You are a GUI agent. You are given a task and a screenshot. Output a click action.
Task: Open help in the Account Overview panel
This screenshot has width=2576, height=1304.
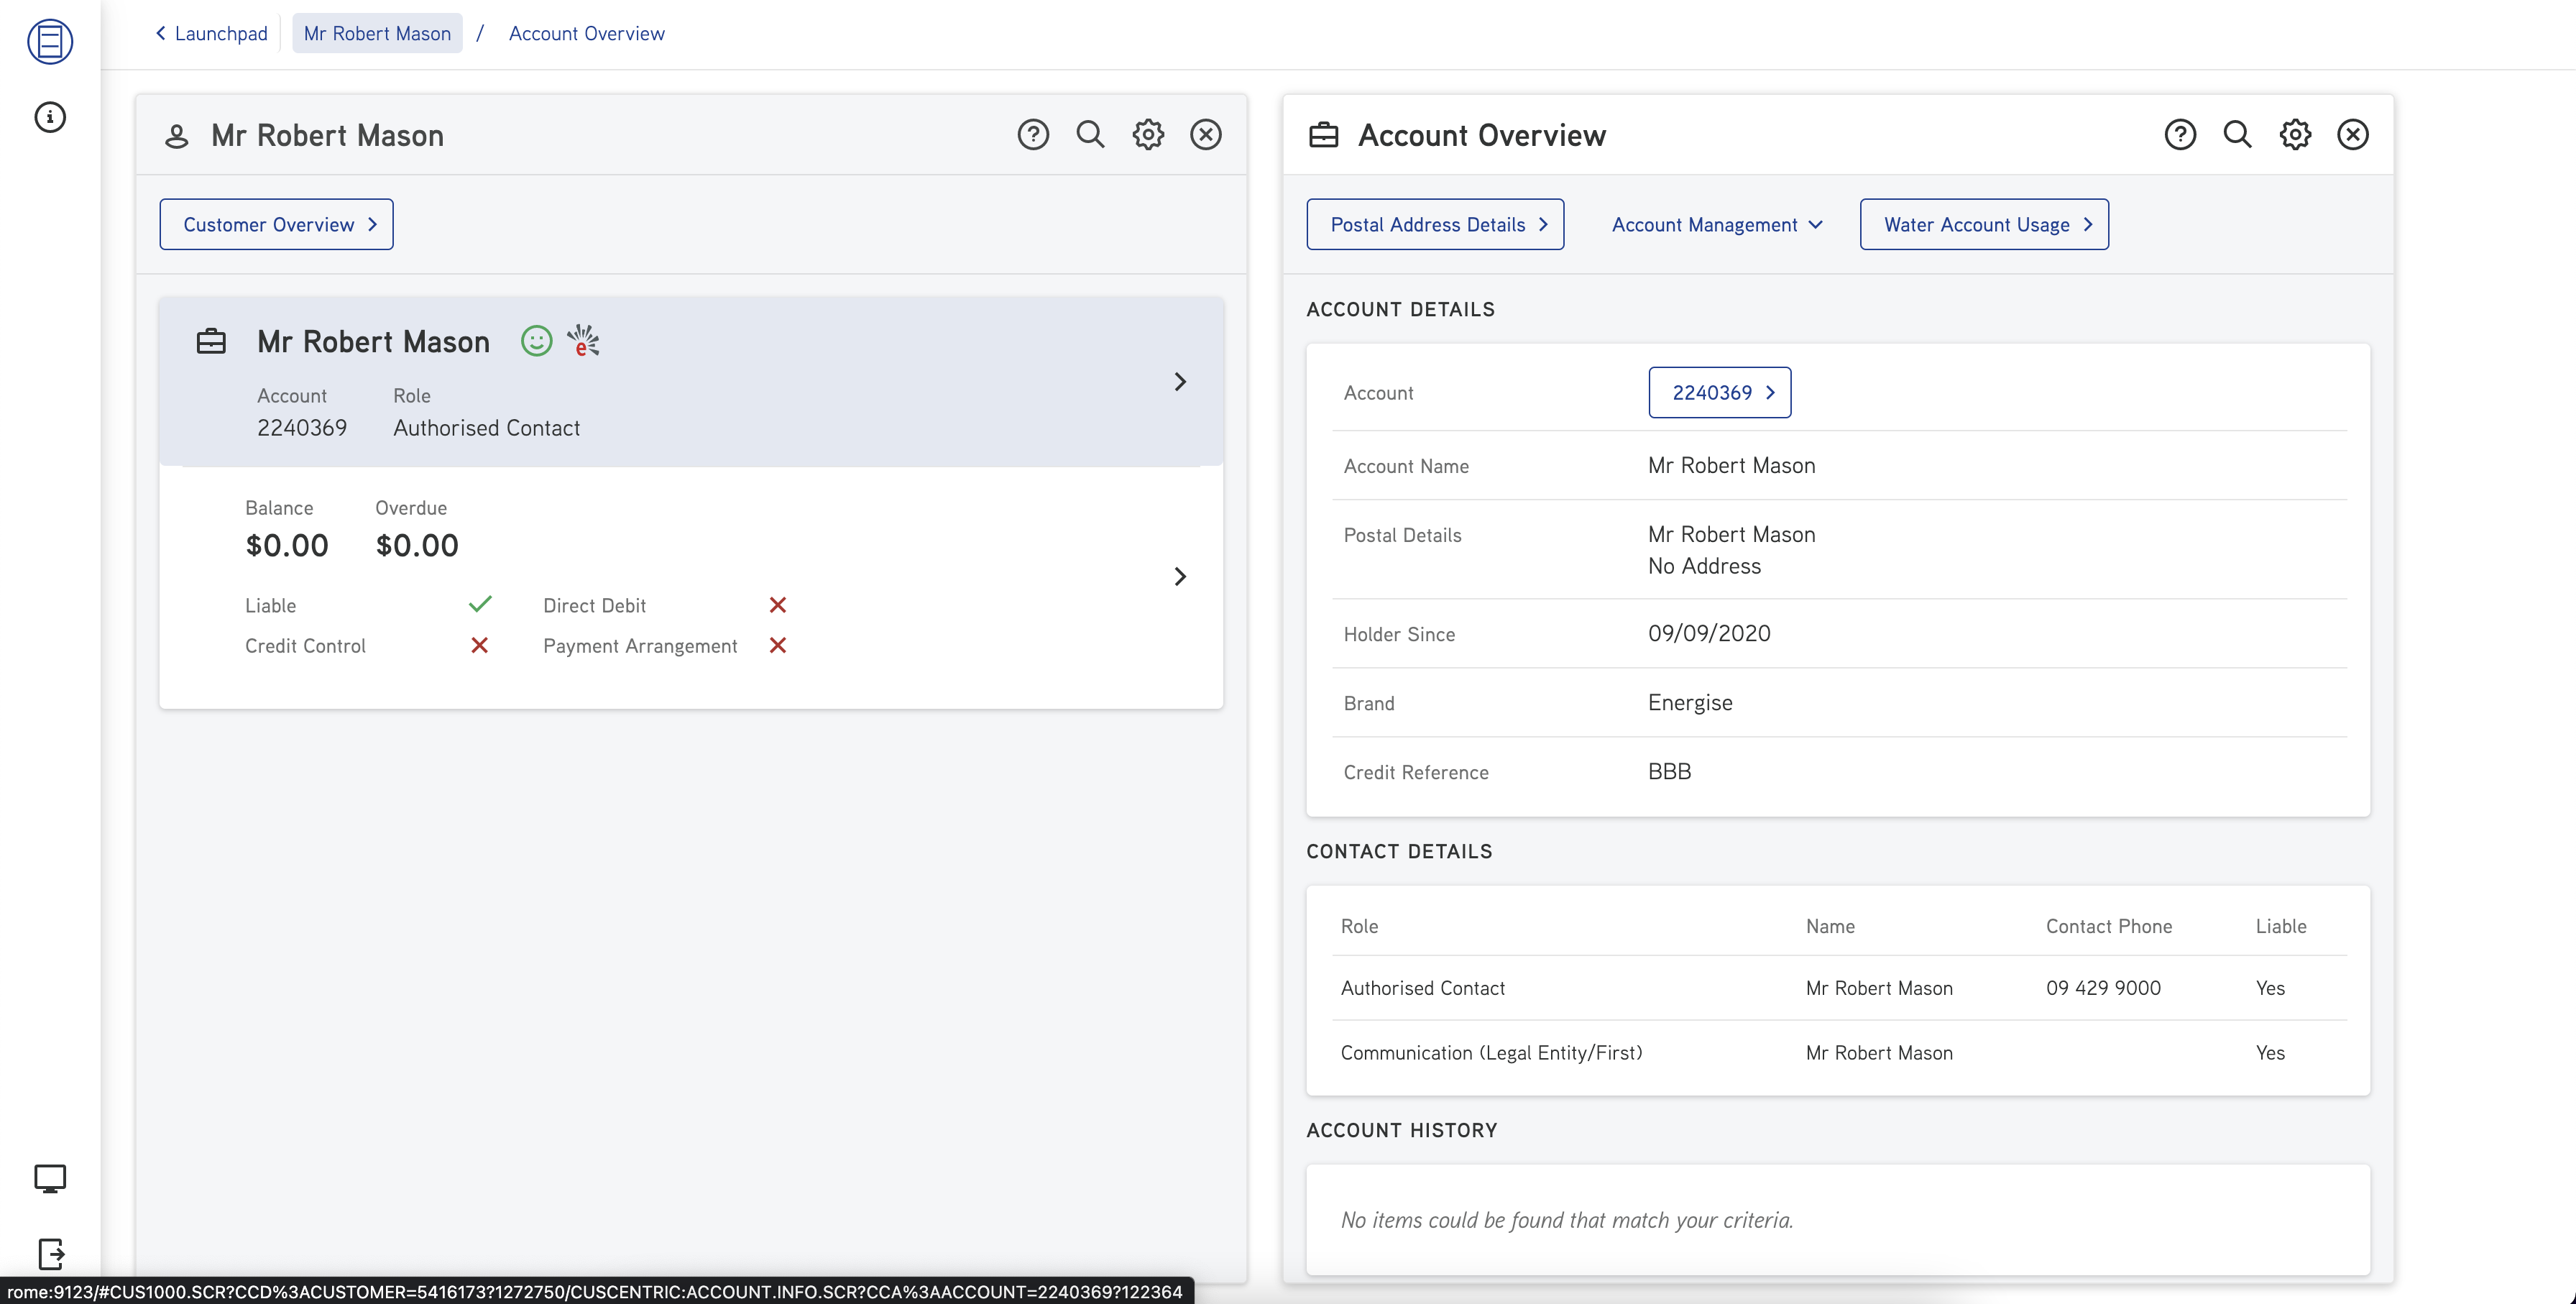2181,134
